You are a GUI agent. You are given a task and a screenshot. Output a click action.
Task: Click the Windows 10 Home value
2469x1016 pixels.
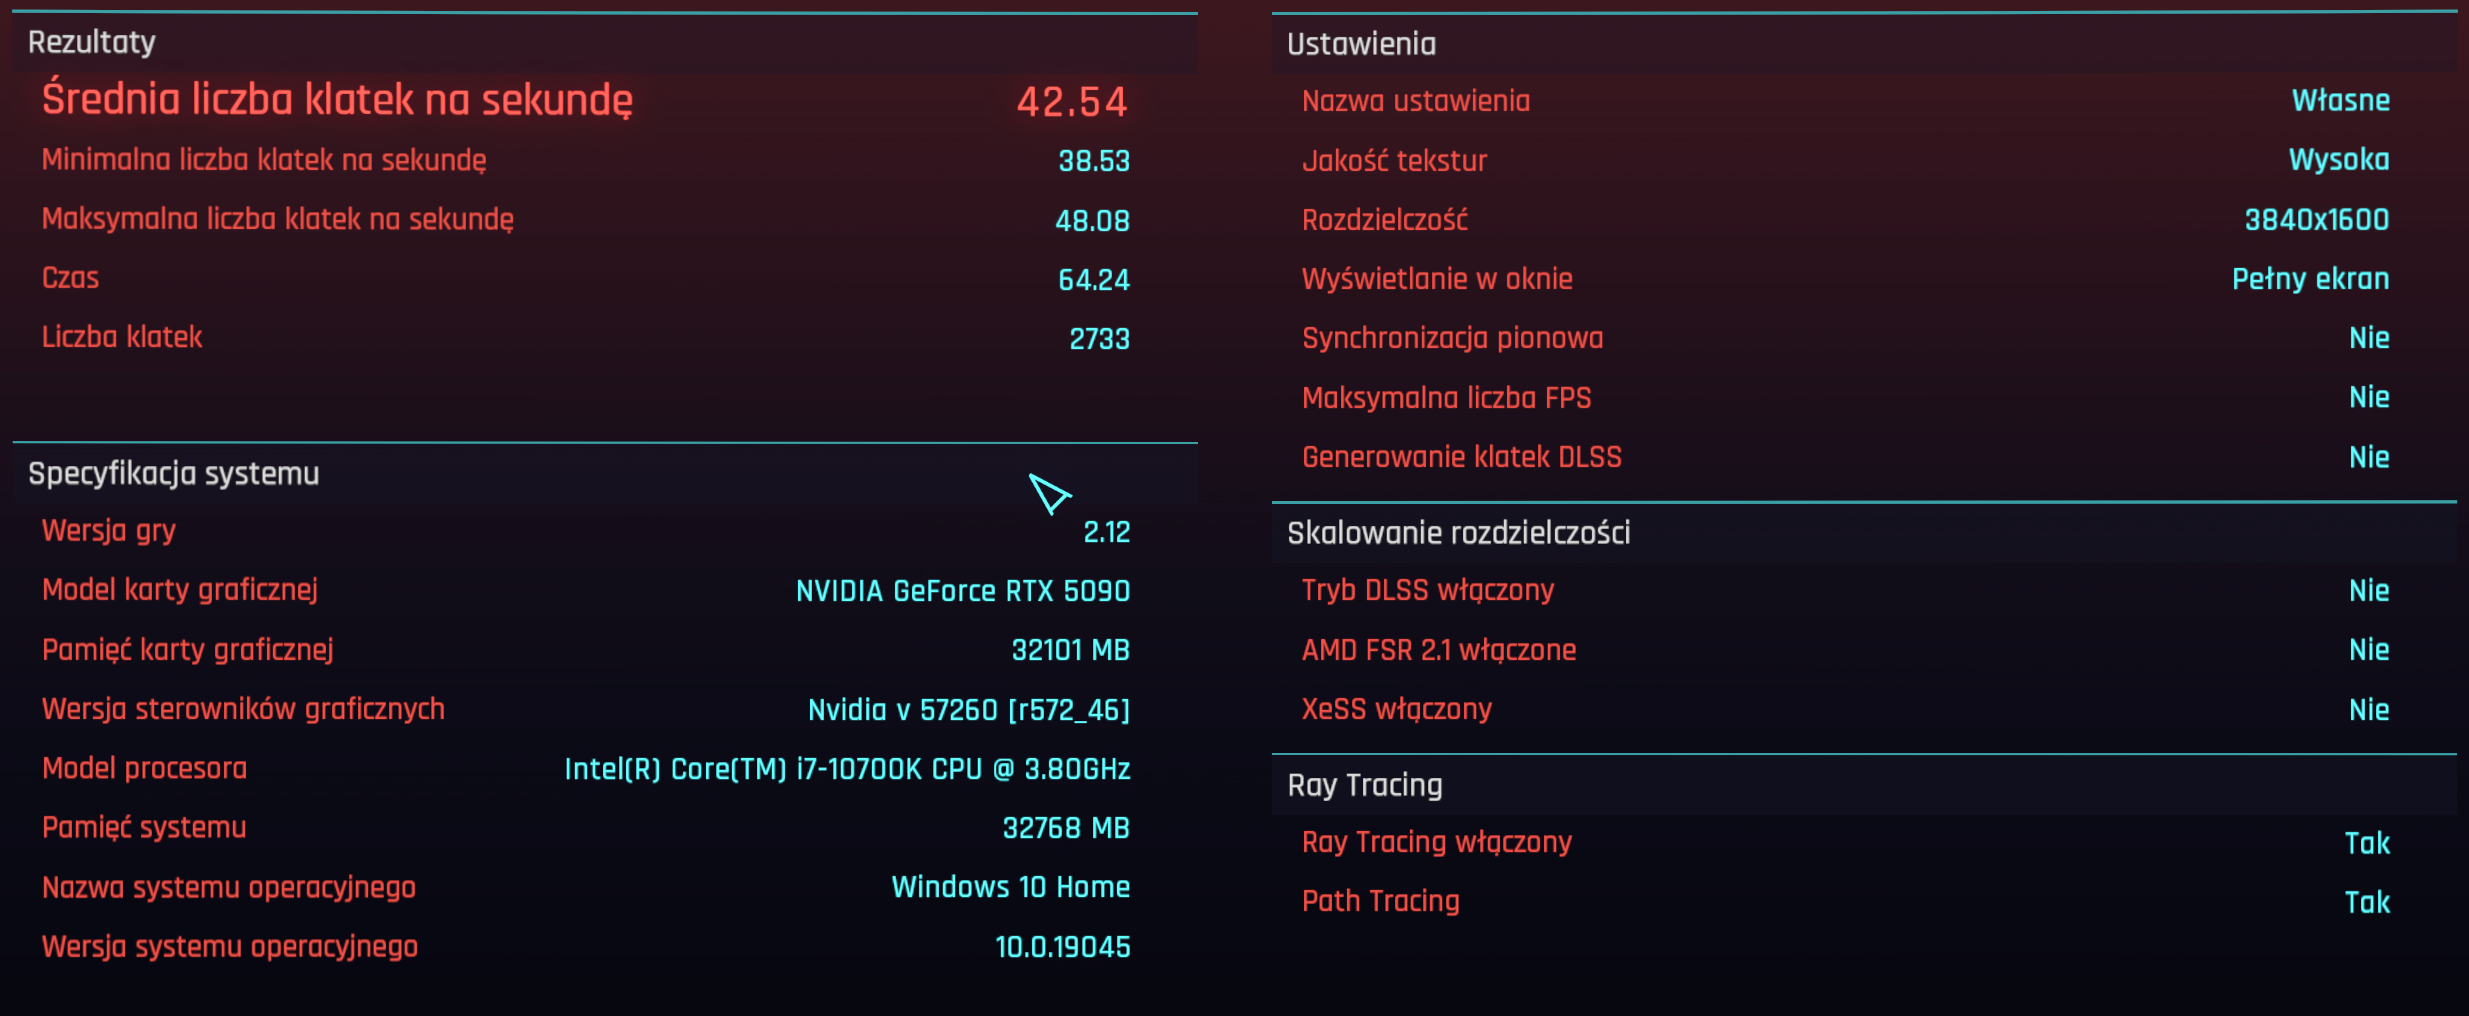point(1010,887)
